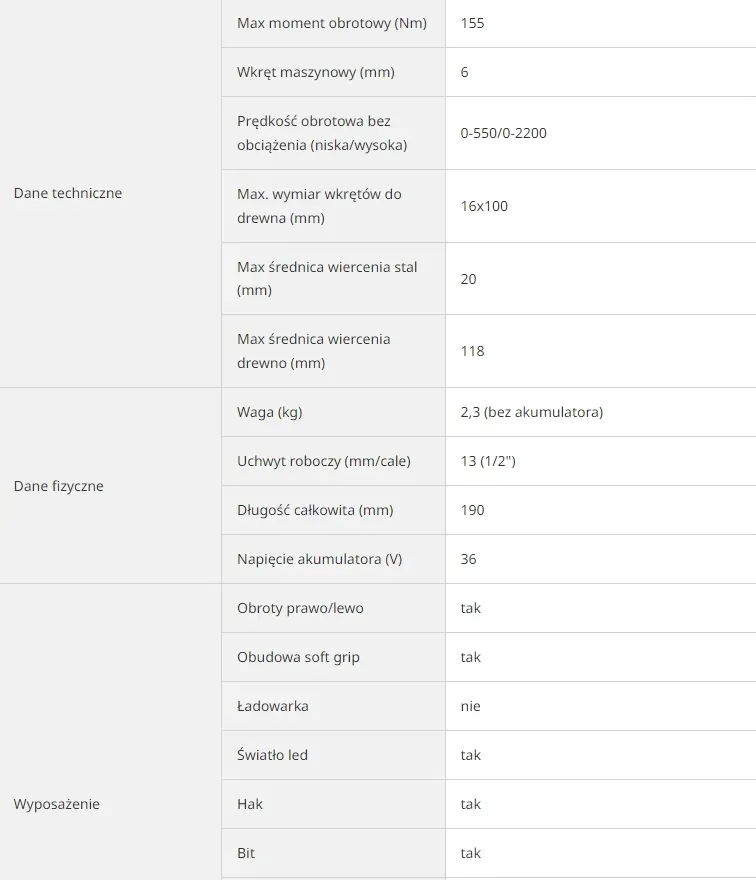Click Max średnica wiercenia stal label

[327, 278]
